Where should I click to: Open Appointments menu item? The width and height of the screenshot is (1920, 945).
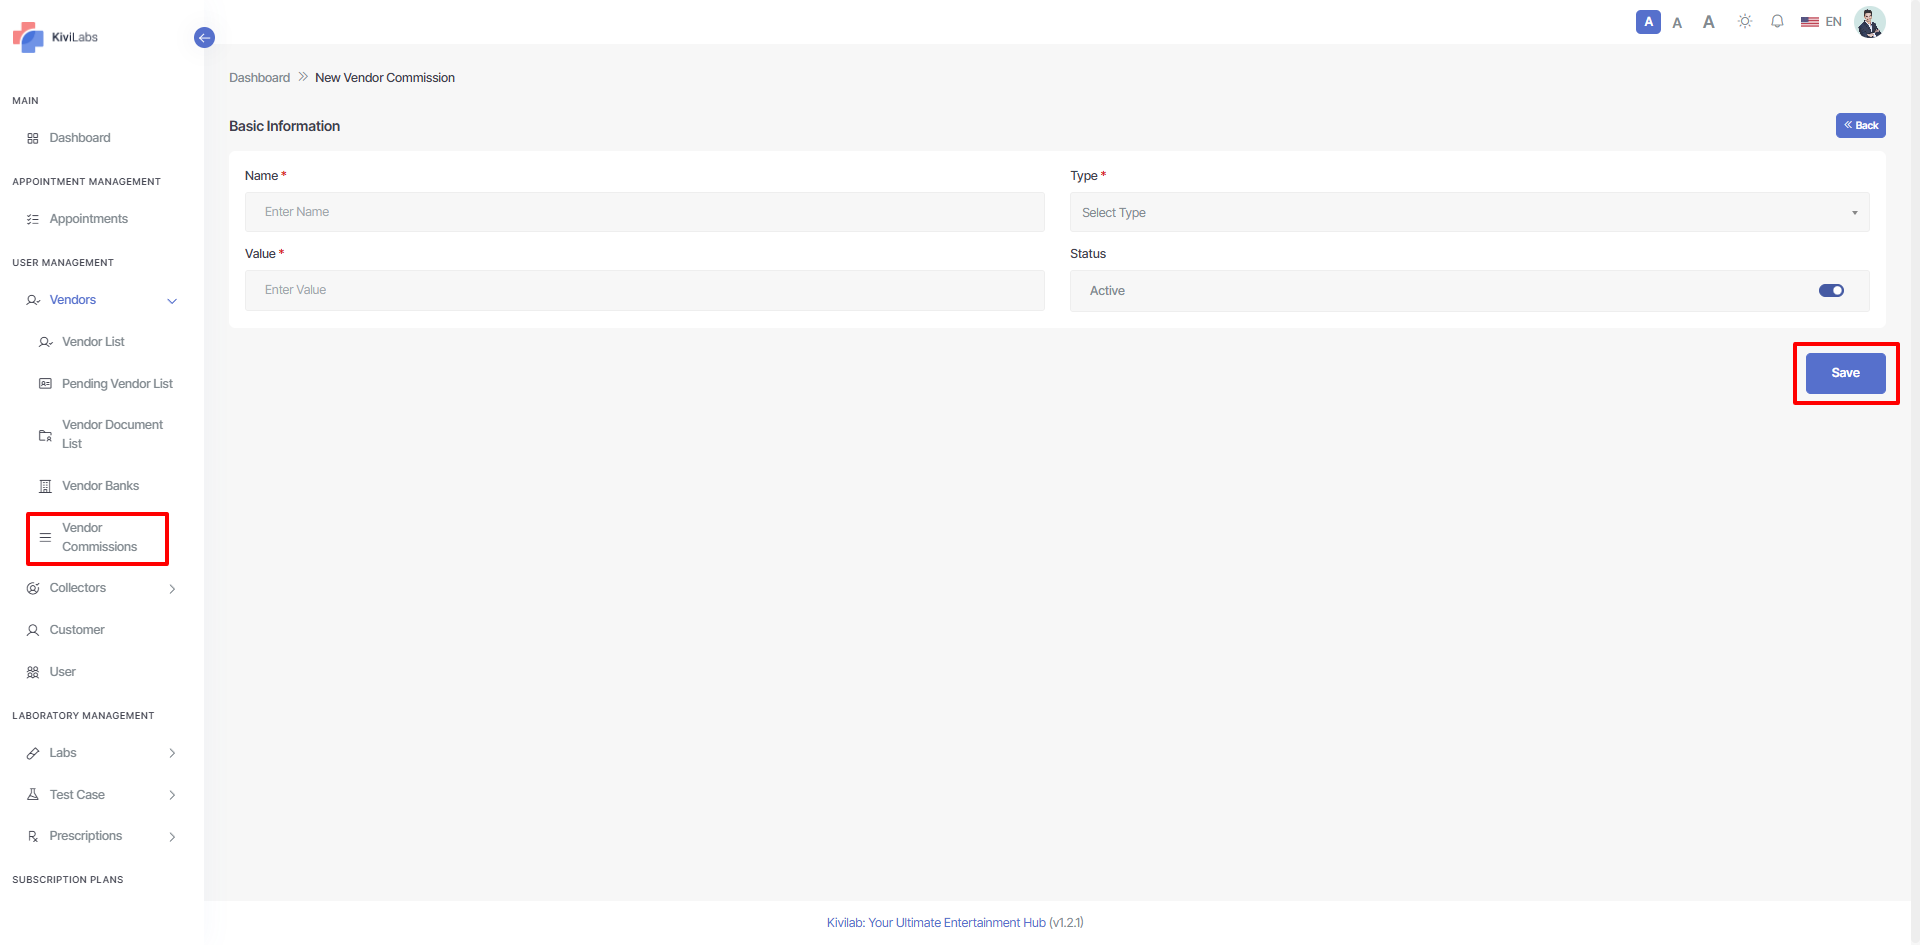[89, 219]
